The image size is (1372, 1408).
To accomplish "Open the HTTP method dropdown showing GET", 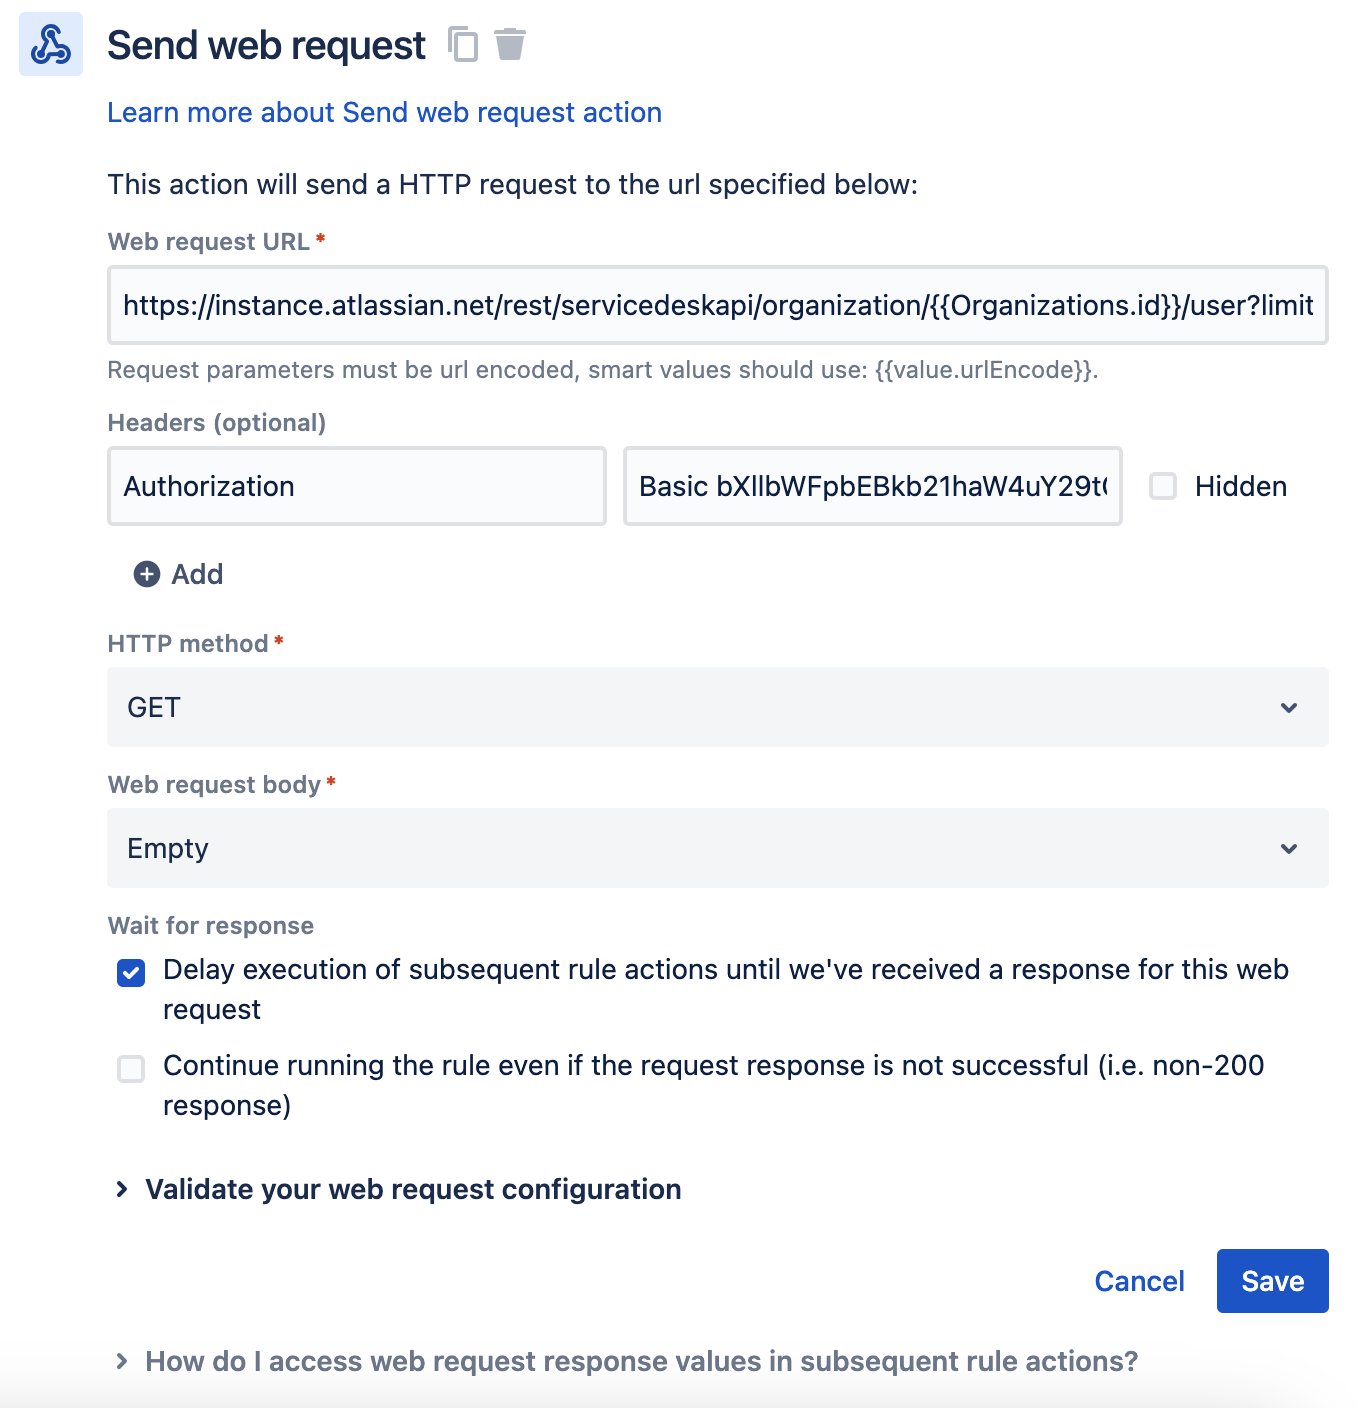I will 718,707.
